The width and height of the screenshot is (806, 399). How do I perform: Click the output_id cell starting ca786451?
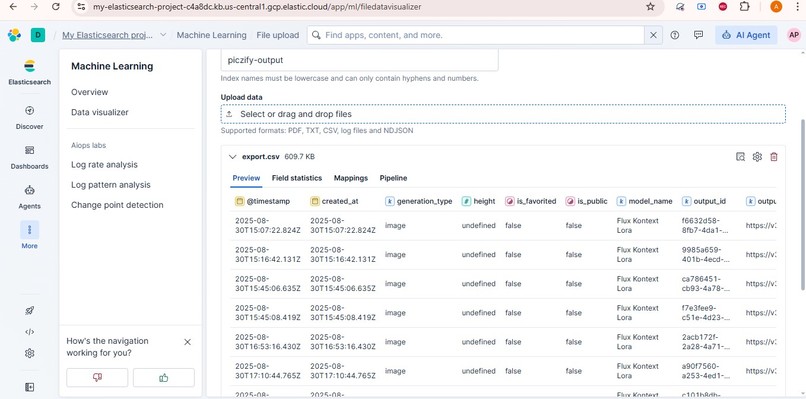point(705,284)
